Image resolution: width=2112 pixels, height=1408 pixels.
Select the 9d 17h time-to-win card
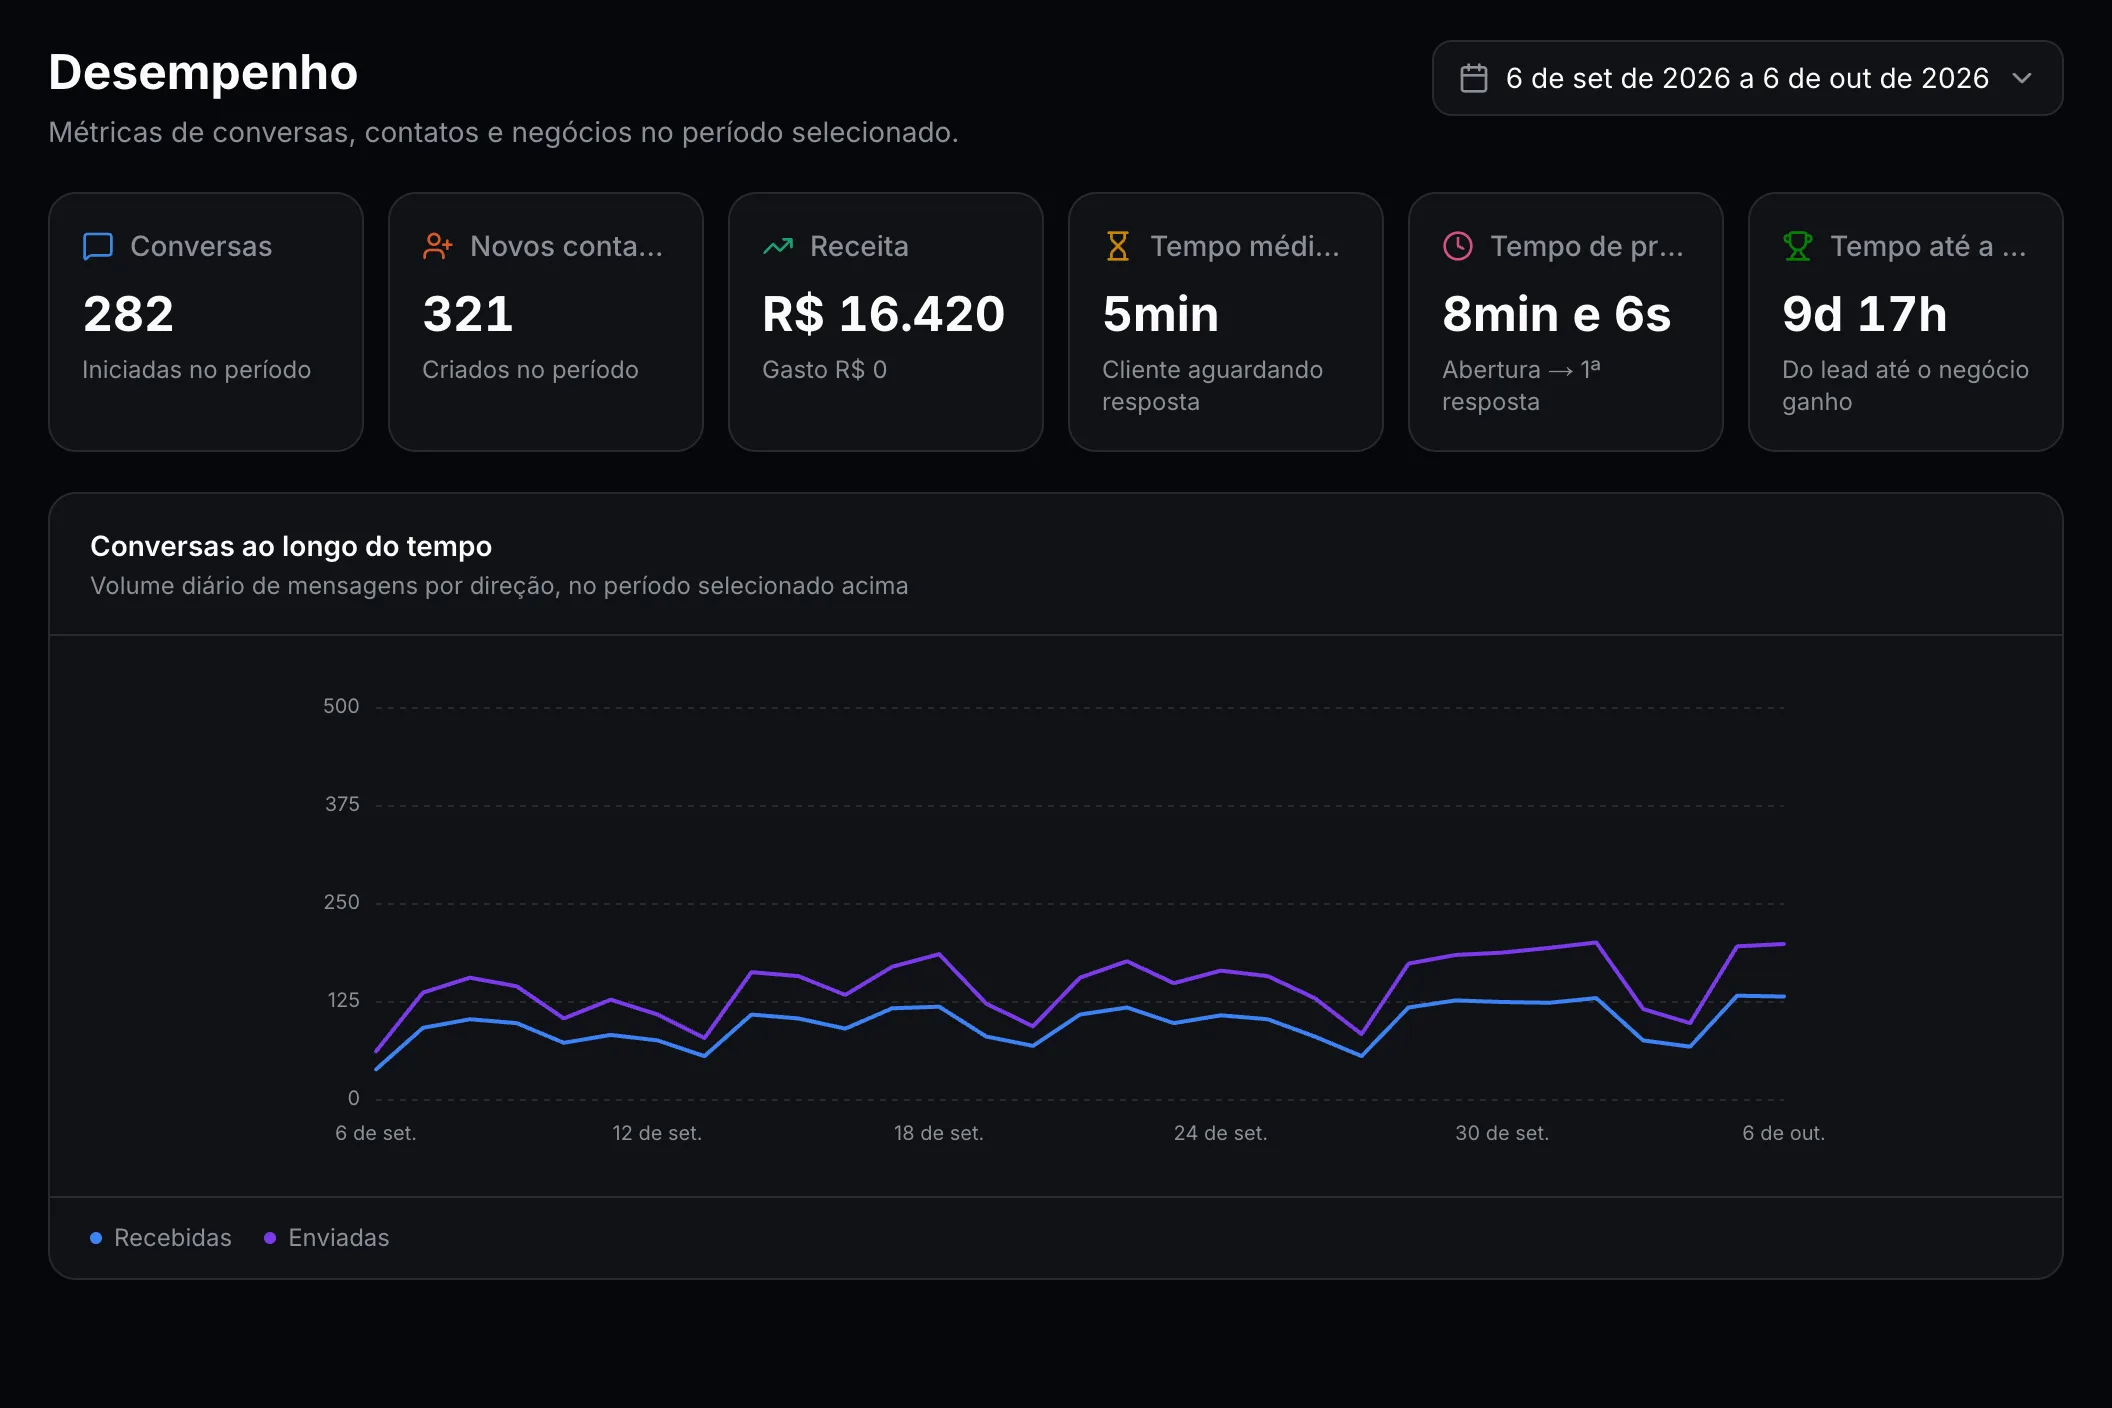tap(1906, 322)
